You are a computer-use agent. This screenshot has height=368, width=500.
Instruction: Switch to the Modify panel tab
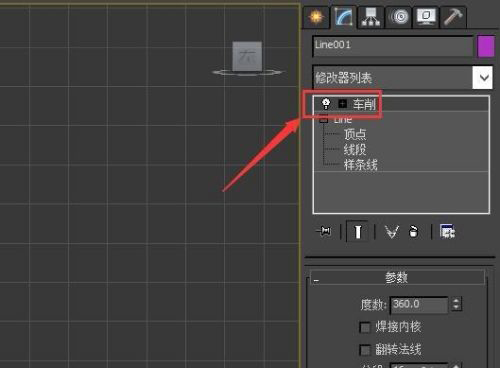(x=343, y=17)
